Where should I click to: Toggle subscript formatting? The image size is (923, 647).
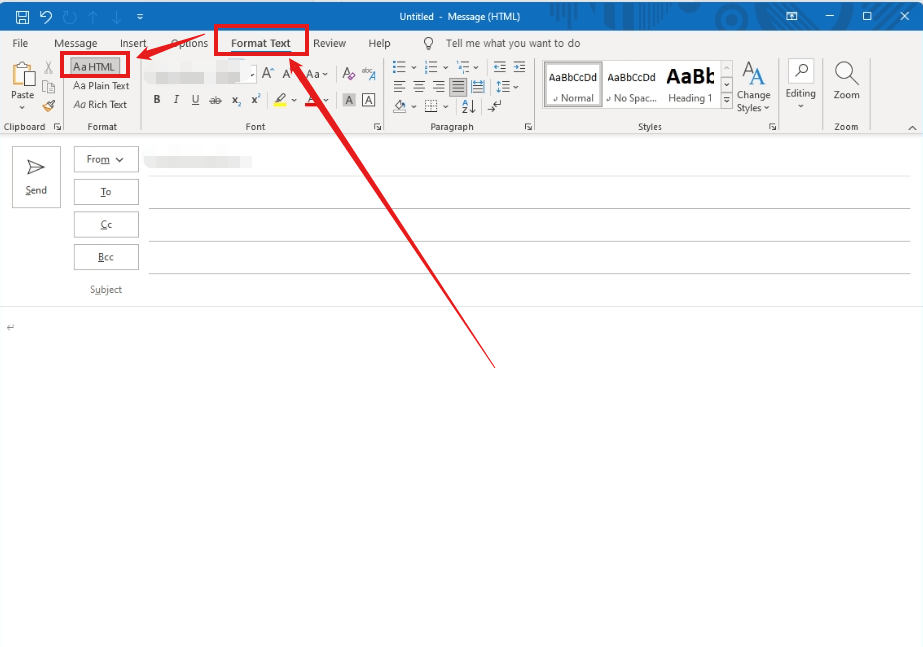click(x=235, y=100)
